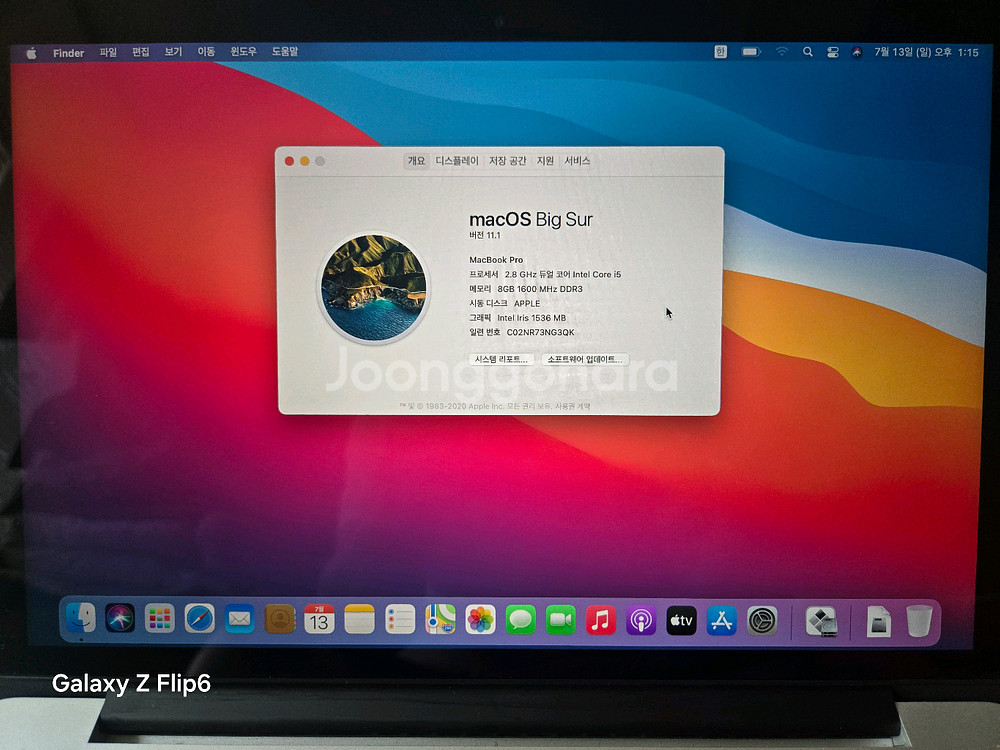The width and height of the screenshot is (1000, 750).
Task: Click the 8GB 1600 MHz DDR3 text
Action: [540, 289]
